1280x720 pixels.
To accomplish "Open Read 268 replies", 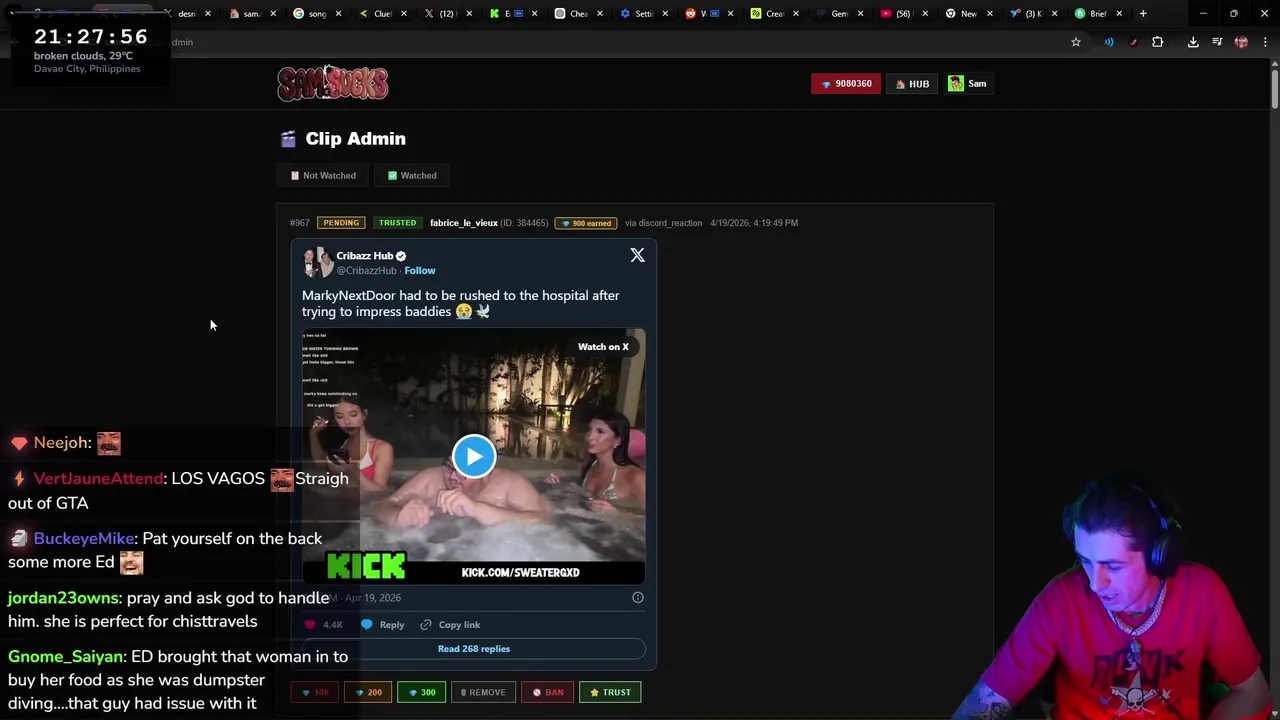I will click(x=474, y=649).
